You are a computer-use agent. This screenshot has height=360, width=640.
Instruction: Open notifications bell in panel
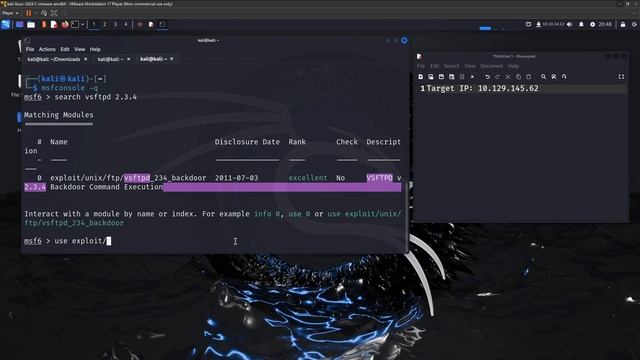[581, 24]
